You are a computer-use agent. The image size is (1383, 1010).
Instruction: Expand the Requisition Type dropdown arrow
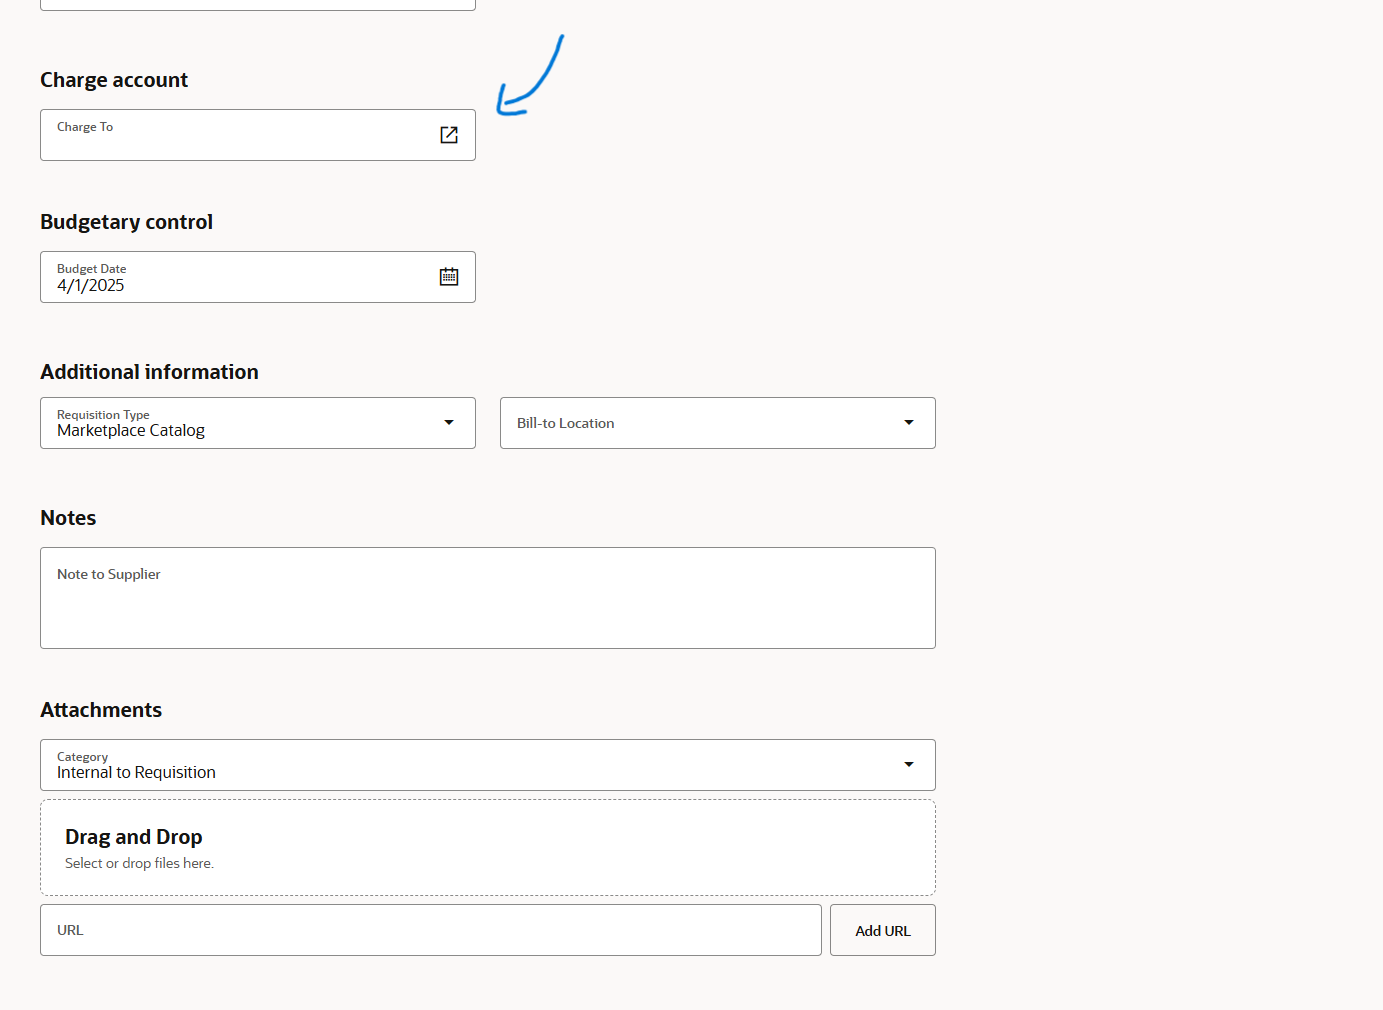pyautogui.click(x=449, y=423)
